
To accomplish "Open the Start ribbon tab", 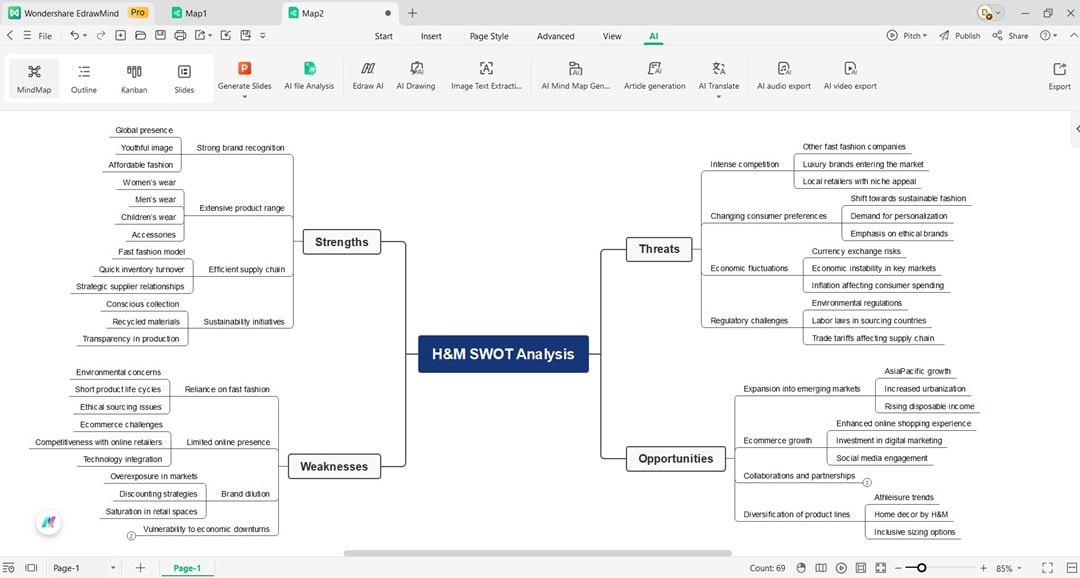I will pyautogui.click(x=384, y=36).
